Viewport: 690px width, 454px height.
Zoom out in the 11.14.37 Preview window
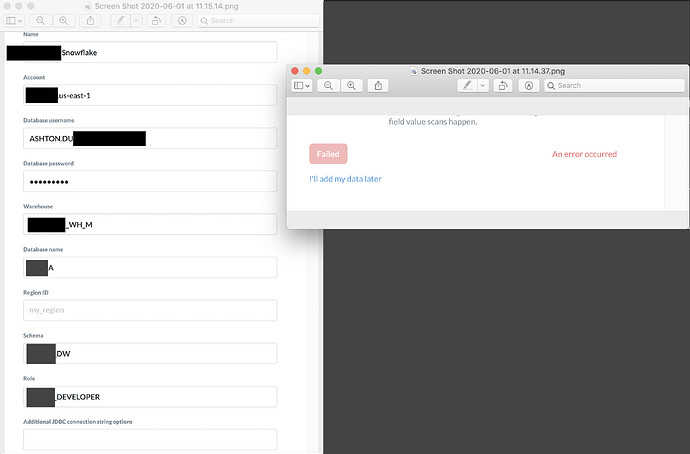328,86
